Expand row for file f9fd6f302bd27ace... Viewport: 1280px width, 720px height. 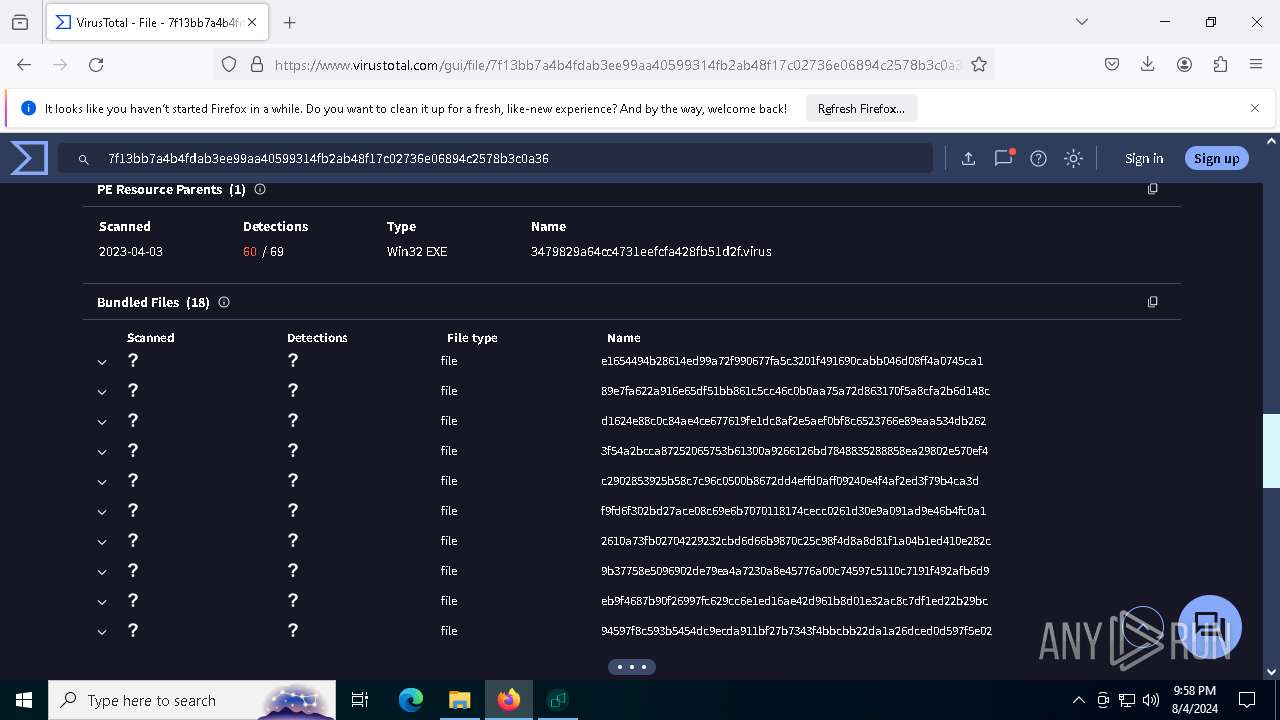tap(102, 512)
